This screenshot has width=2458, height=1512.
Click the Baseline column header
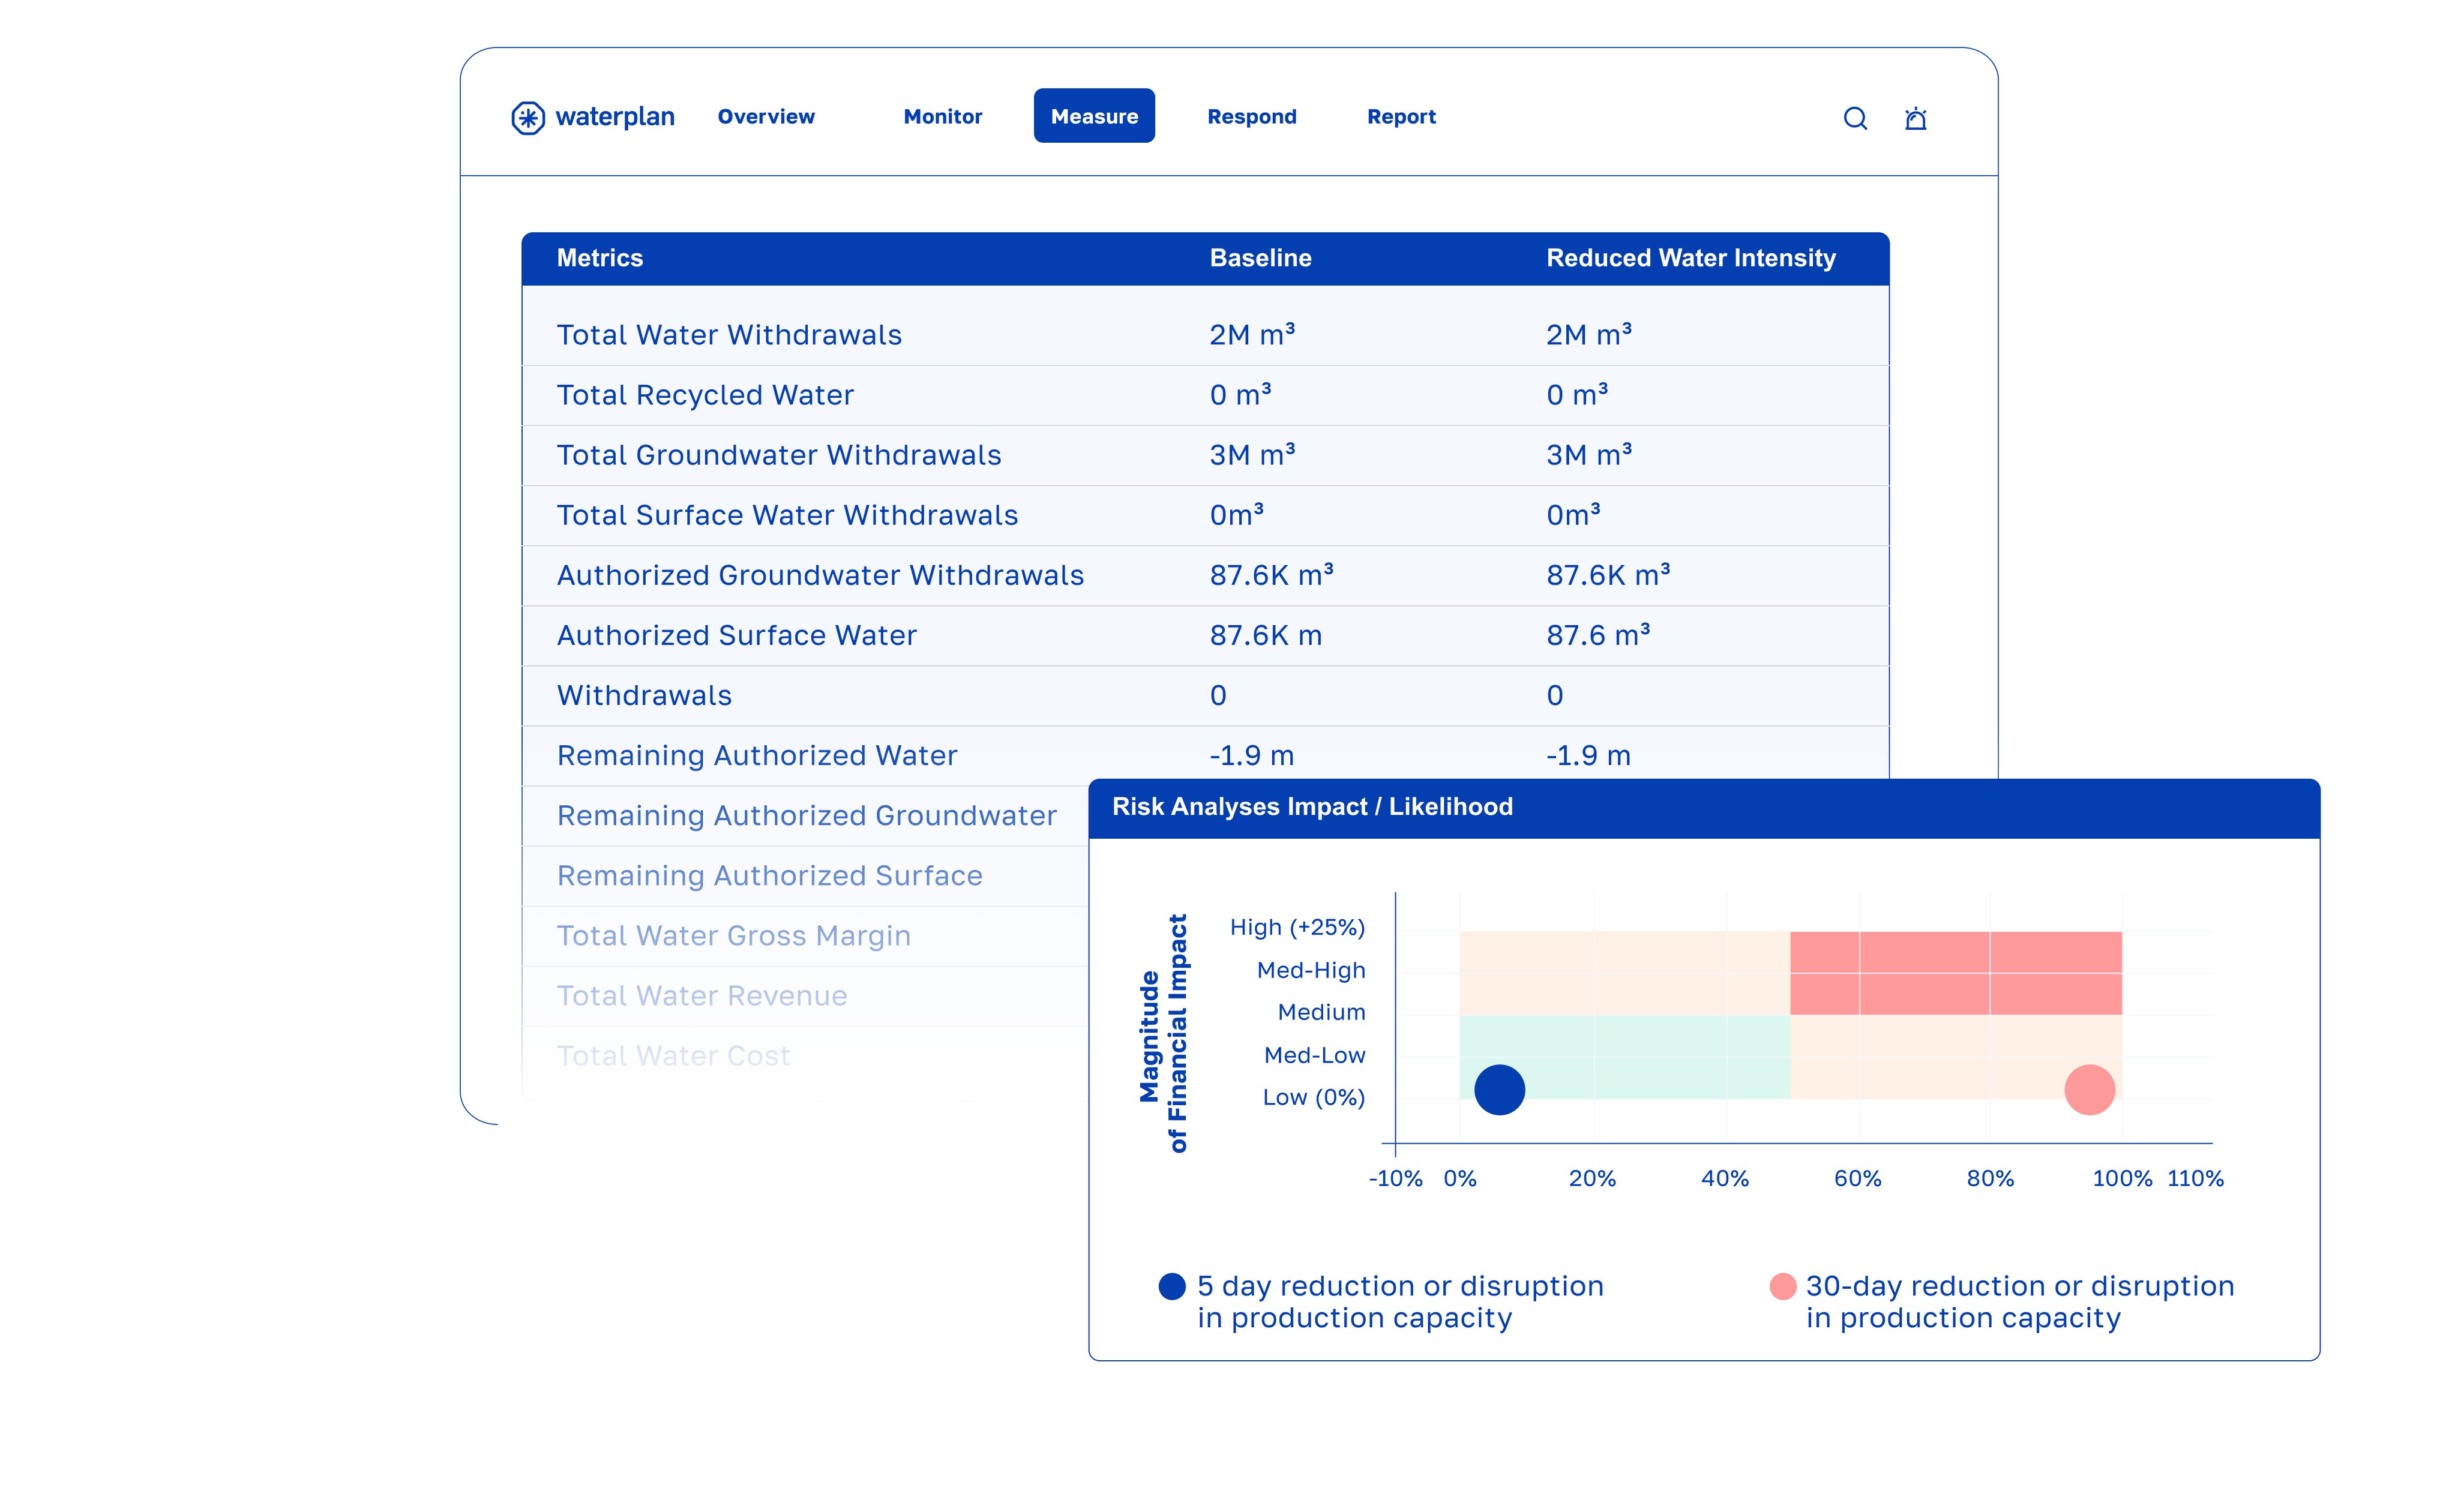[1260, 258]
